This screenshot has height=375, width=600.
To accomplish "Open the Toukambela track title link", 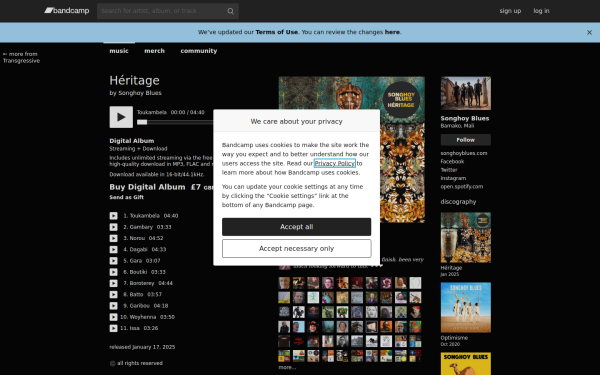I will tap(144, 216).
